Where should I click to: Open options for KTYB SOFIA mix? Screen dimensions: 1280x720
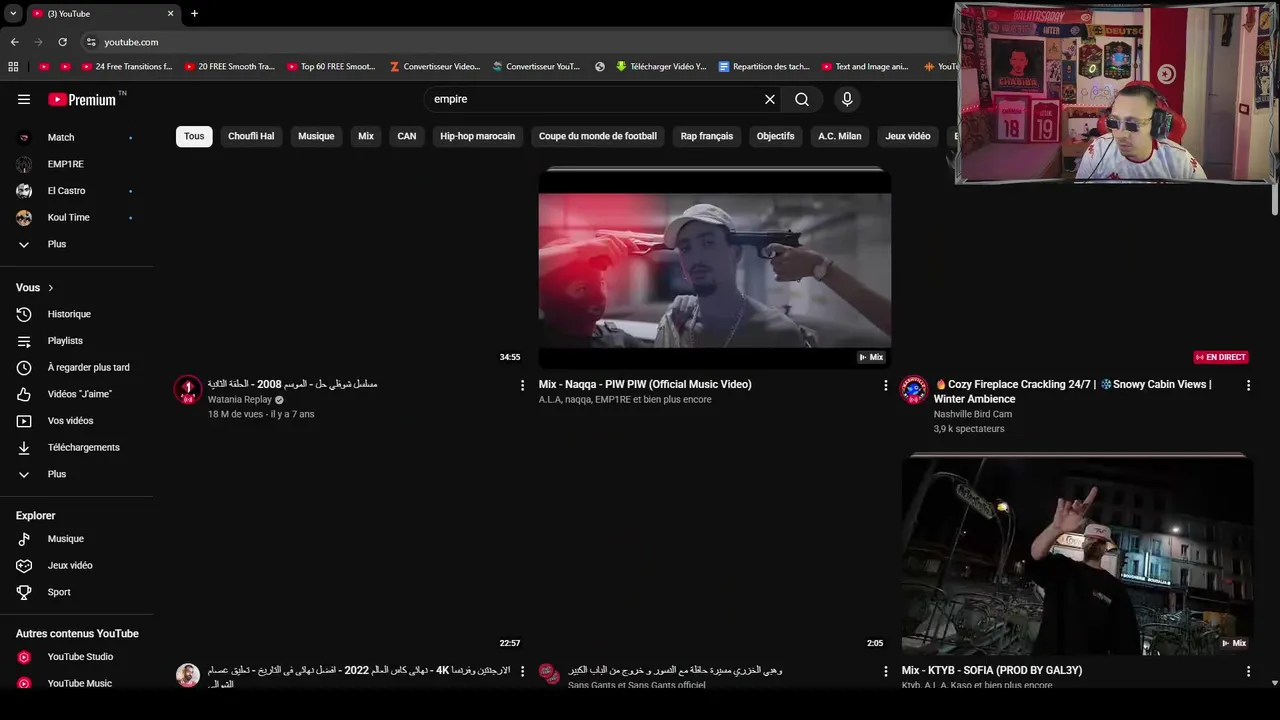click(1248, 671)
